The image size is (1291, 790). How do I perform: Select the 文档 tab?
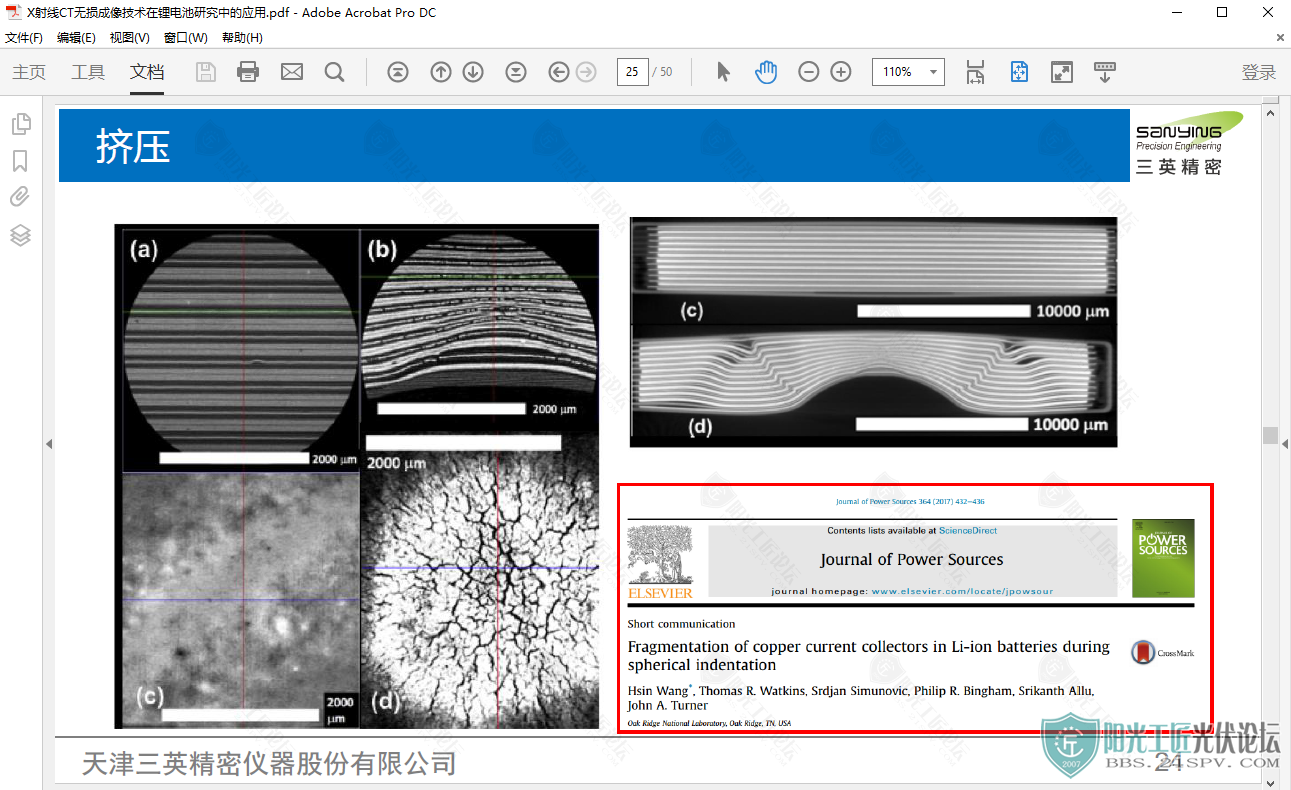coord(147,72)
